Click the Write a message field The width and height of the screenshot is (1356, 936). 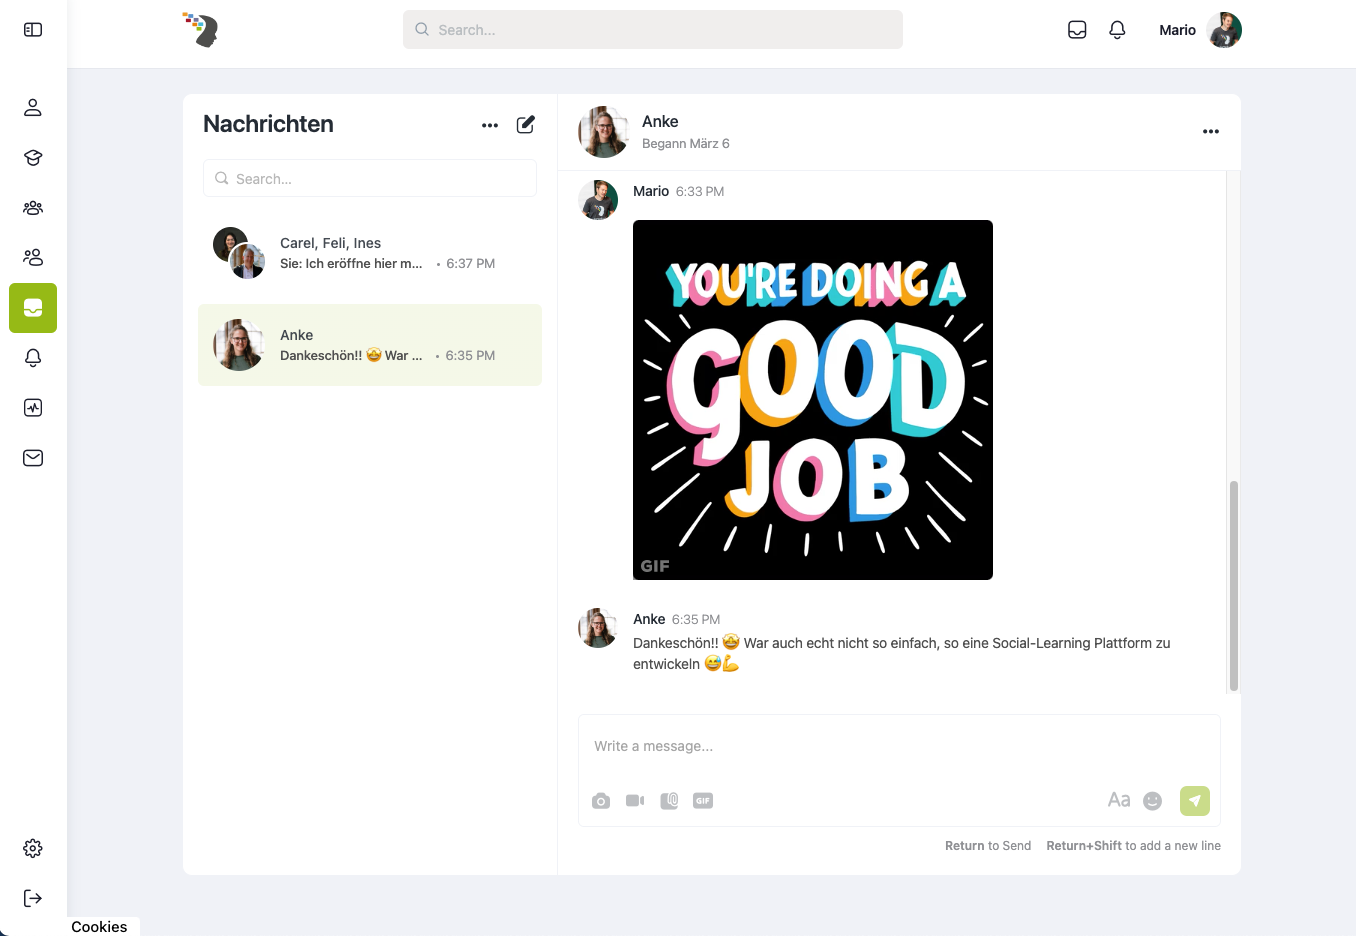(x=899, y=746)
